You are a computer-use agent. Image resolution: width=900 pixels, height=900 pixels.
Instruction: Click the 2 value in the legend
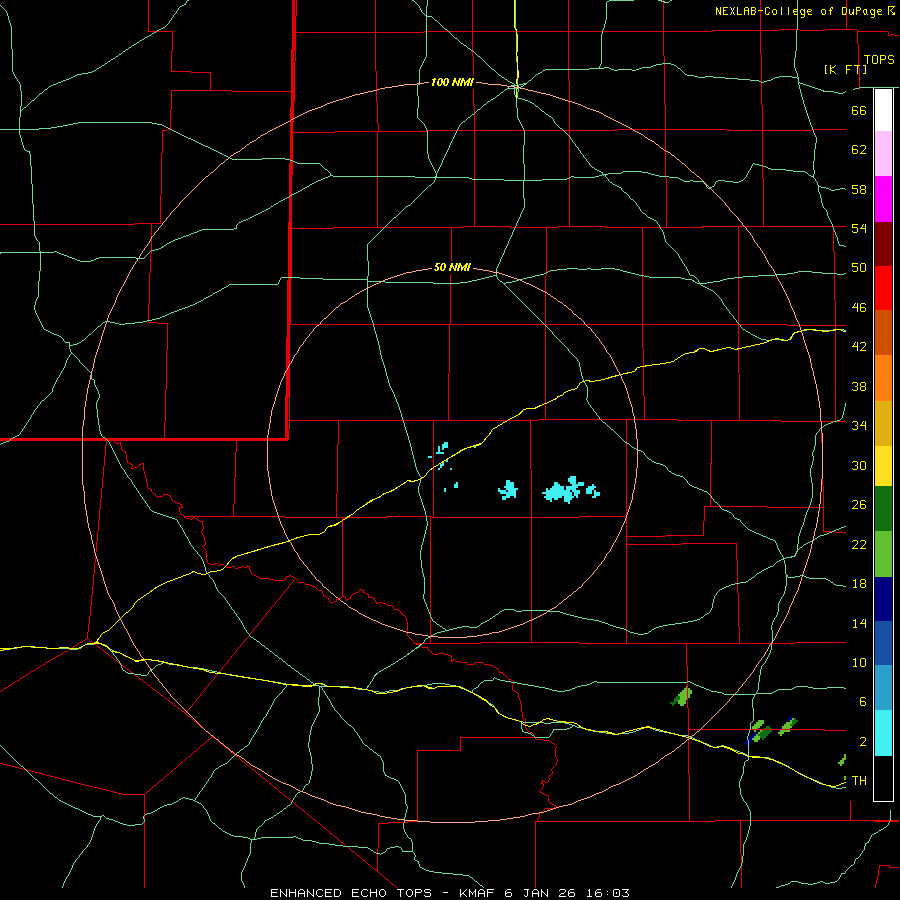(862, 742)
